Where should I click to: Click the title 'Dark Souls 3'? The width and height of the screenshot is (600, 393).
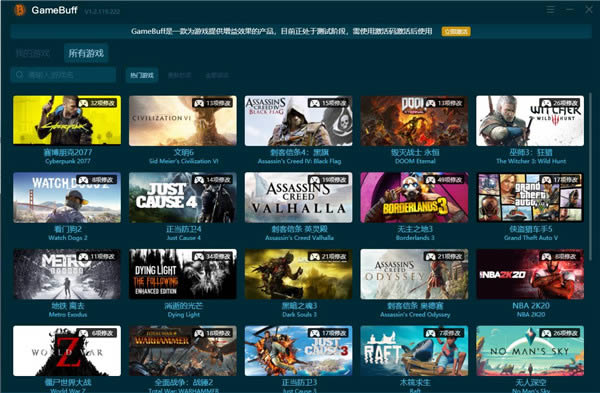click(x=299, y=315)
